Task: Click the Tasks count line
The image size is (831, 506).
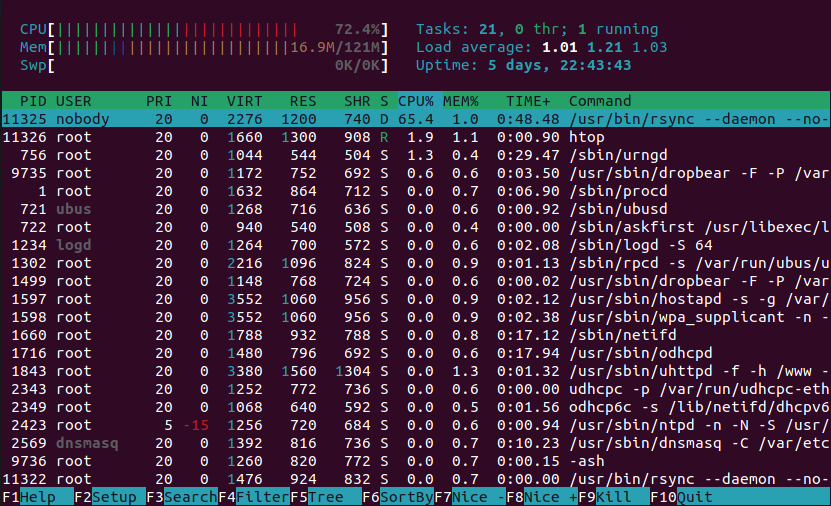Action: click(x=537, y=29)
